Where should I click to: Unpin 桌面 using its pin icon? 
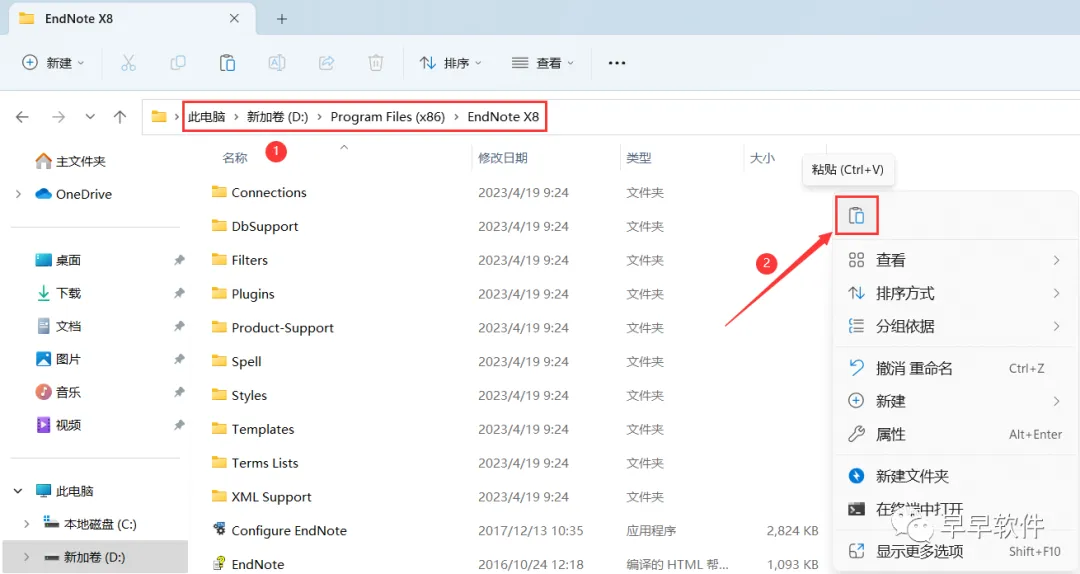click(x=179, y=260)
